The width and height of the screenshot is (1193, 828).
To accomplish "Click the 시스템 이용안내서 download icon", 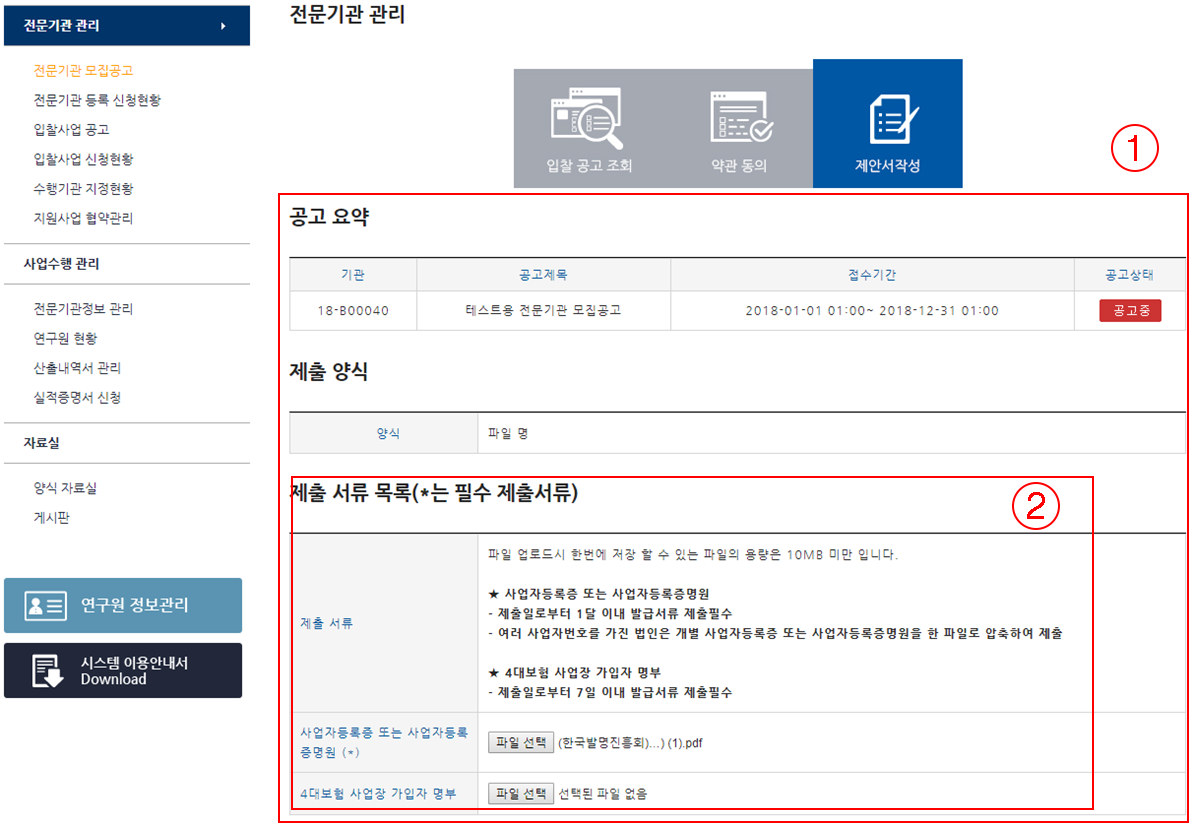I will (x=48, y=671).
